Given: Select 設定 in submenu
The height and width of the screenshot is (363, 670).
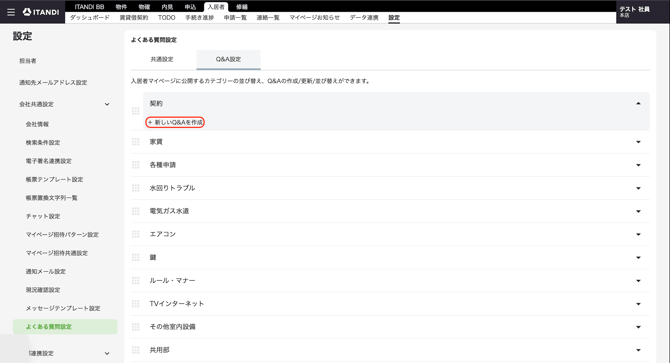Looking at the screenshot, I should 394,18.
